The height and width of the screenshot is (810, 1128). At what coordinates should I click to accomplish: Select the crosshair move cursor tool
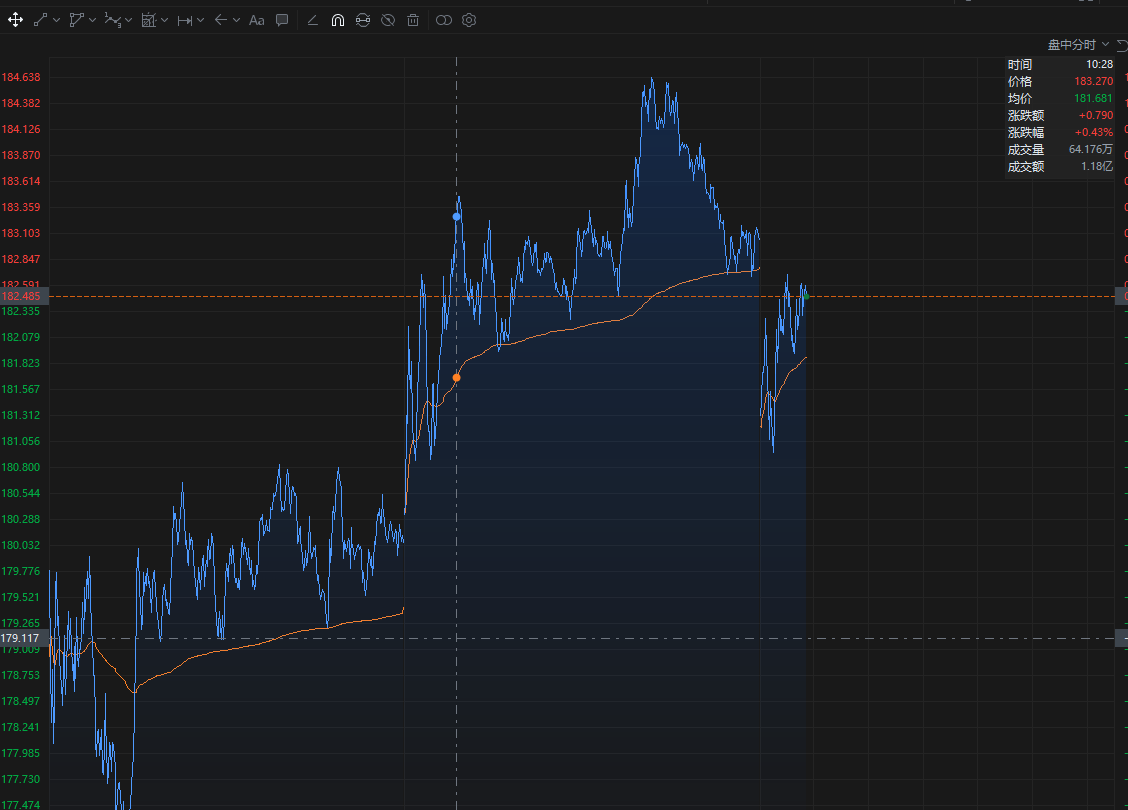(x=15, y=20)
